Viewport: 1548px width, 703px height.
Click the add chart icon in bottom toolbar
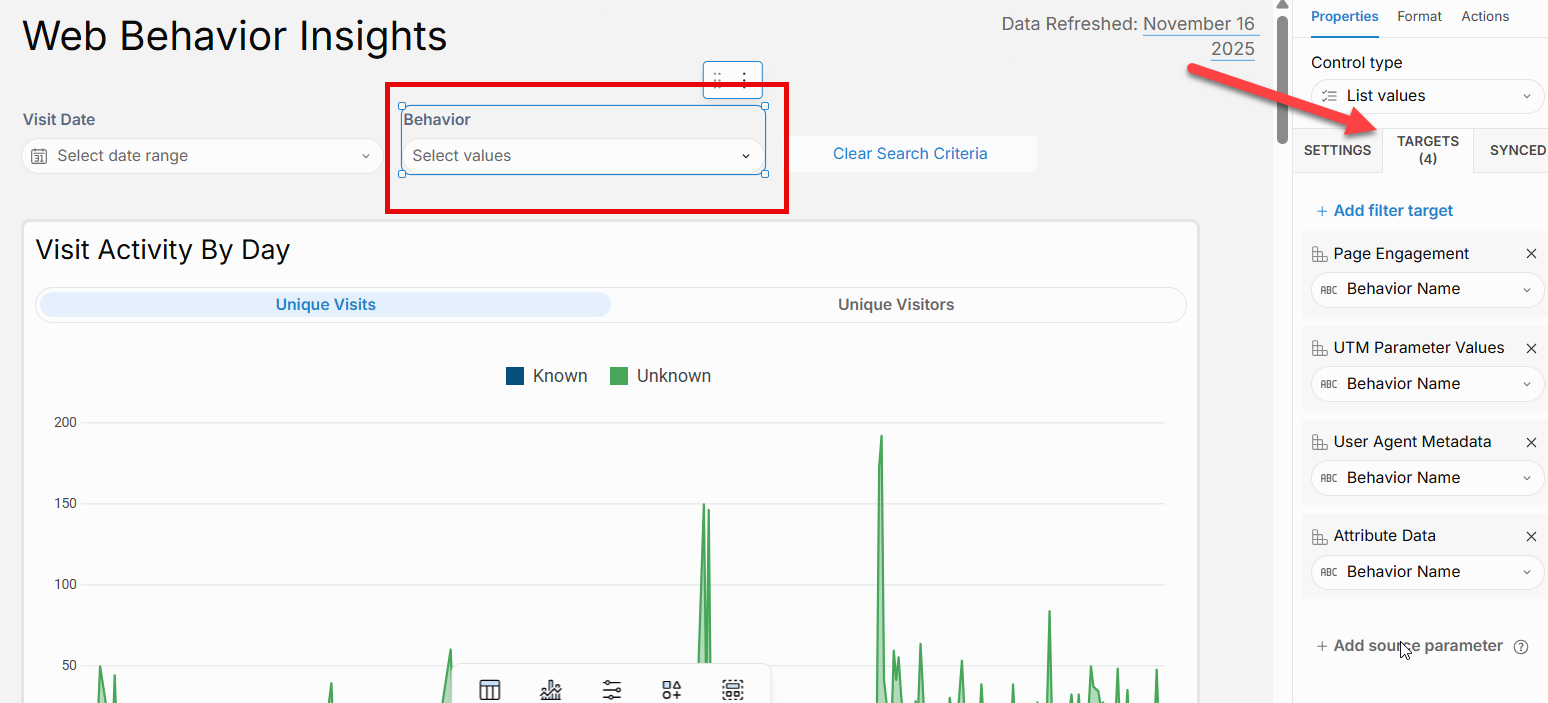click(x=551, y=689)
